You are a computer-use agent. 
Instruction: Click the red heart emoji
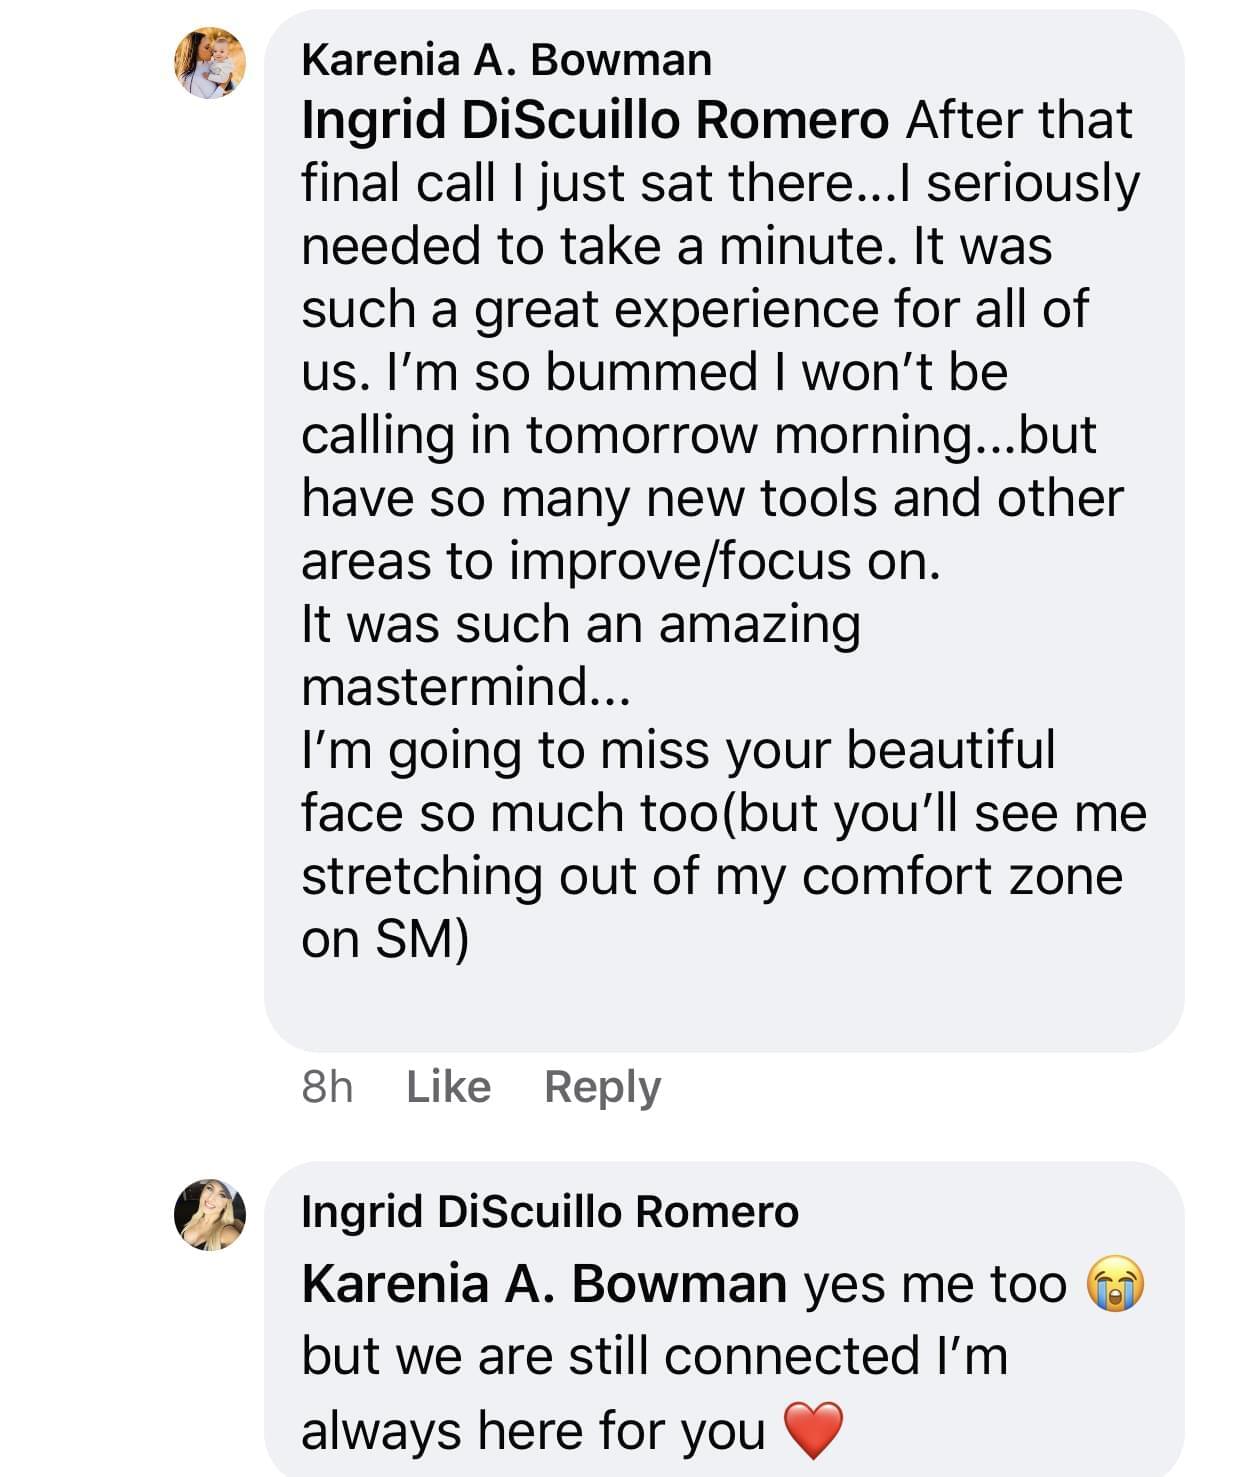coord(814,1431)
